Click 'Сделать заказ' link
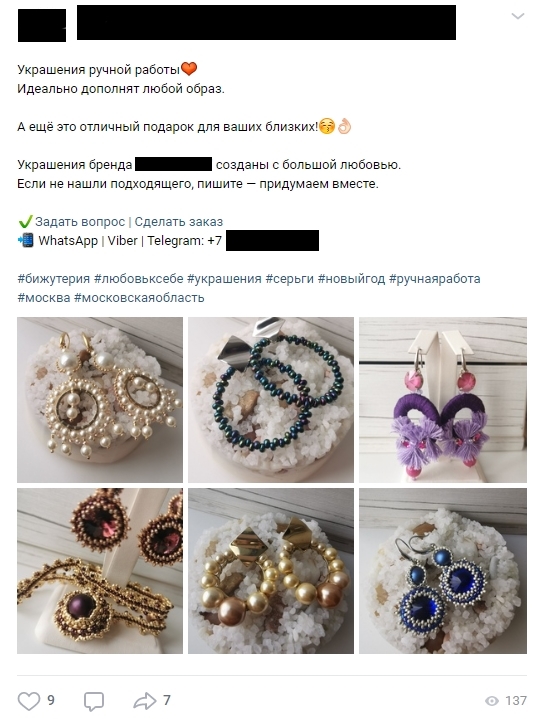Viewport: 543px width, 719px height. pyautogui.click(x=179, y=222)
